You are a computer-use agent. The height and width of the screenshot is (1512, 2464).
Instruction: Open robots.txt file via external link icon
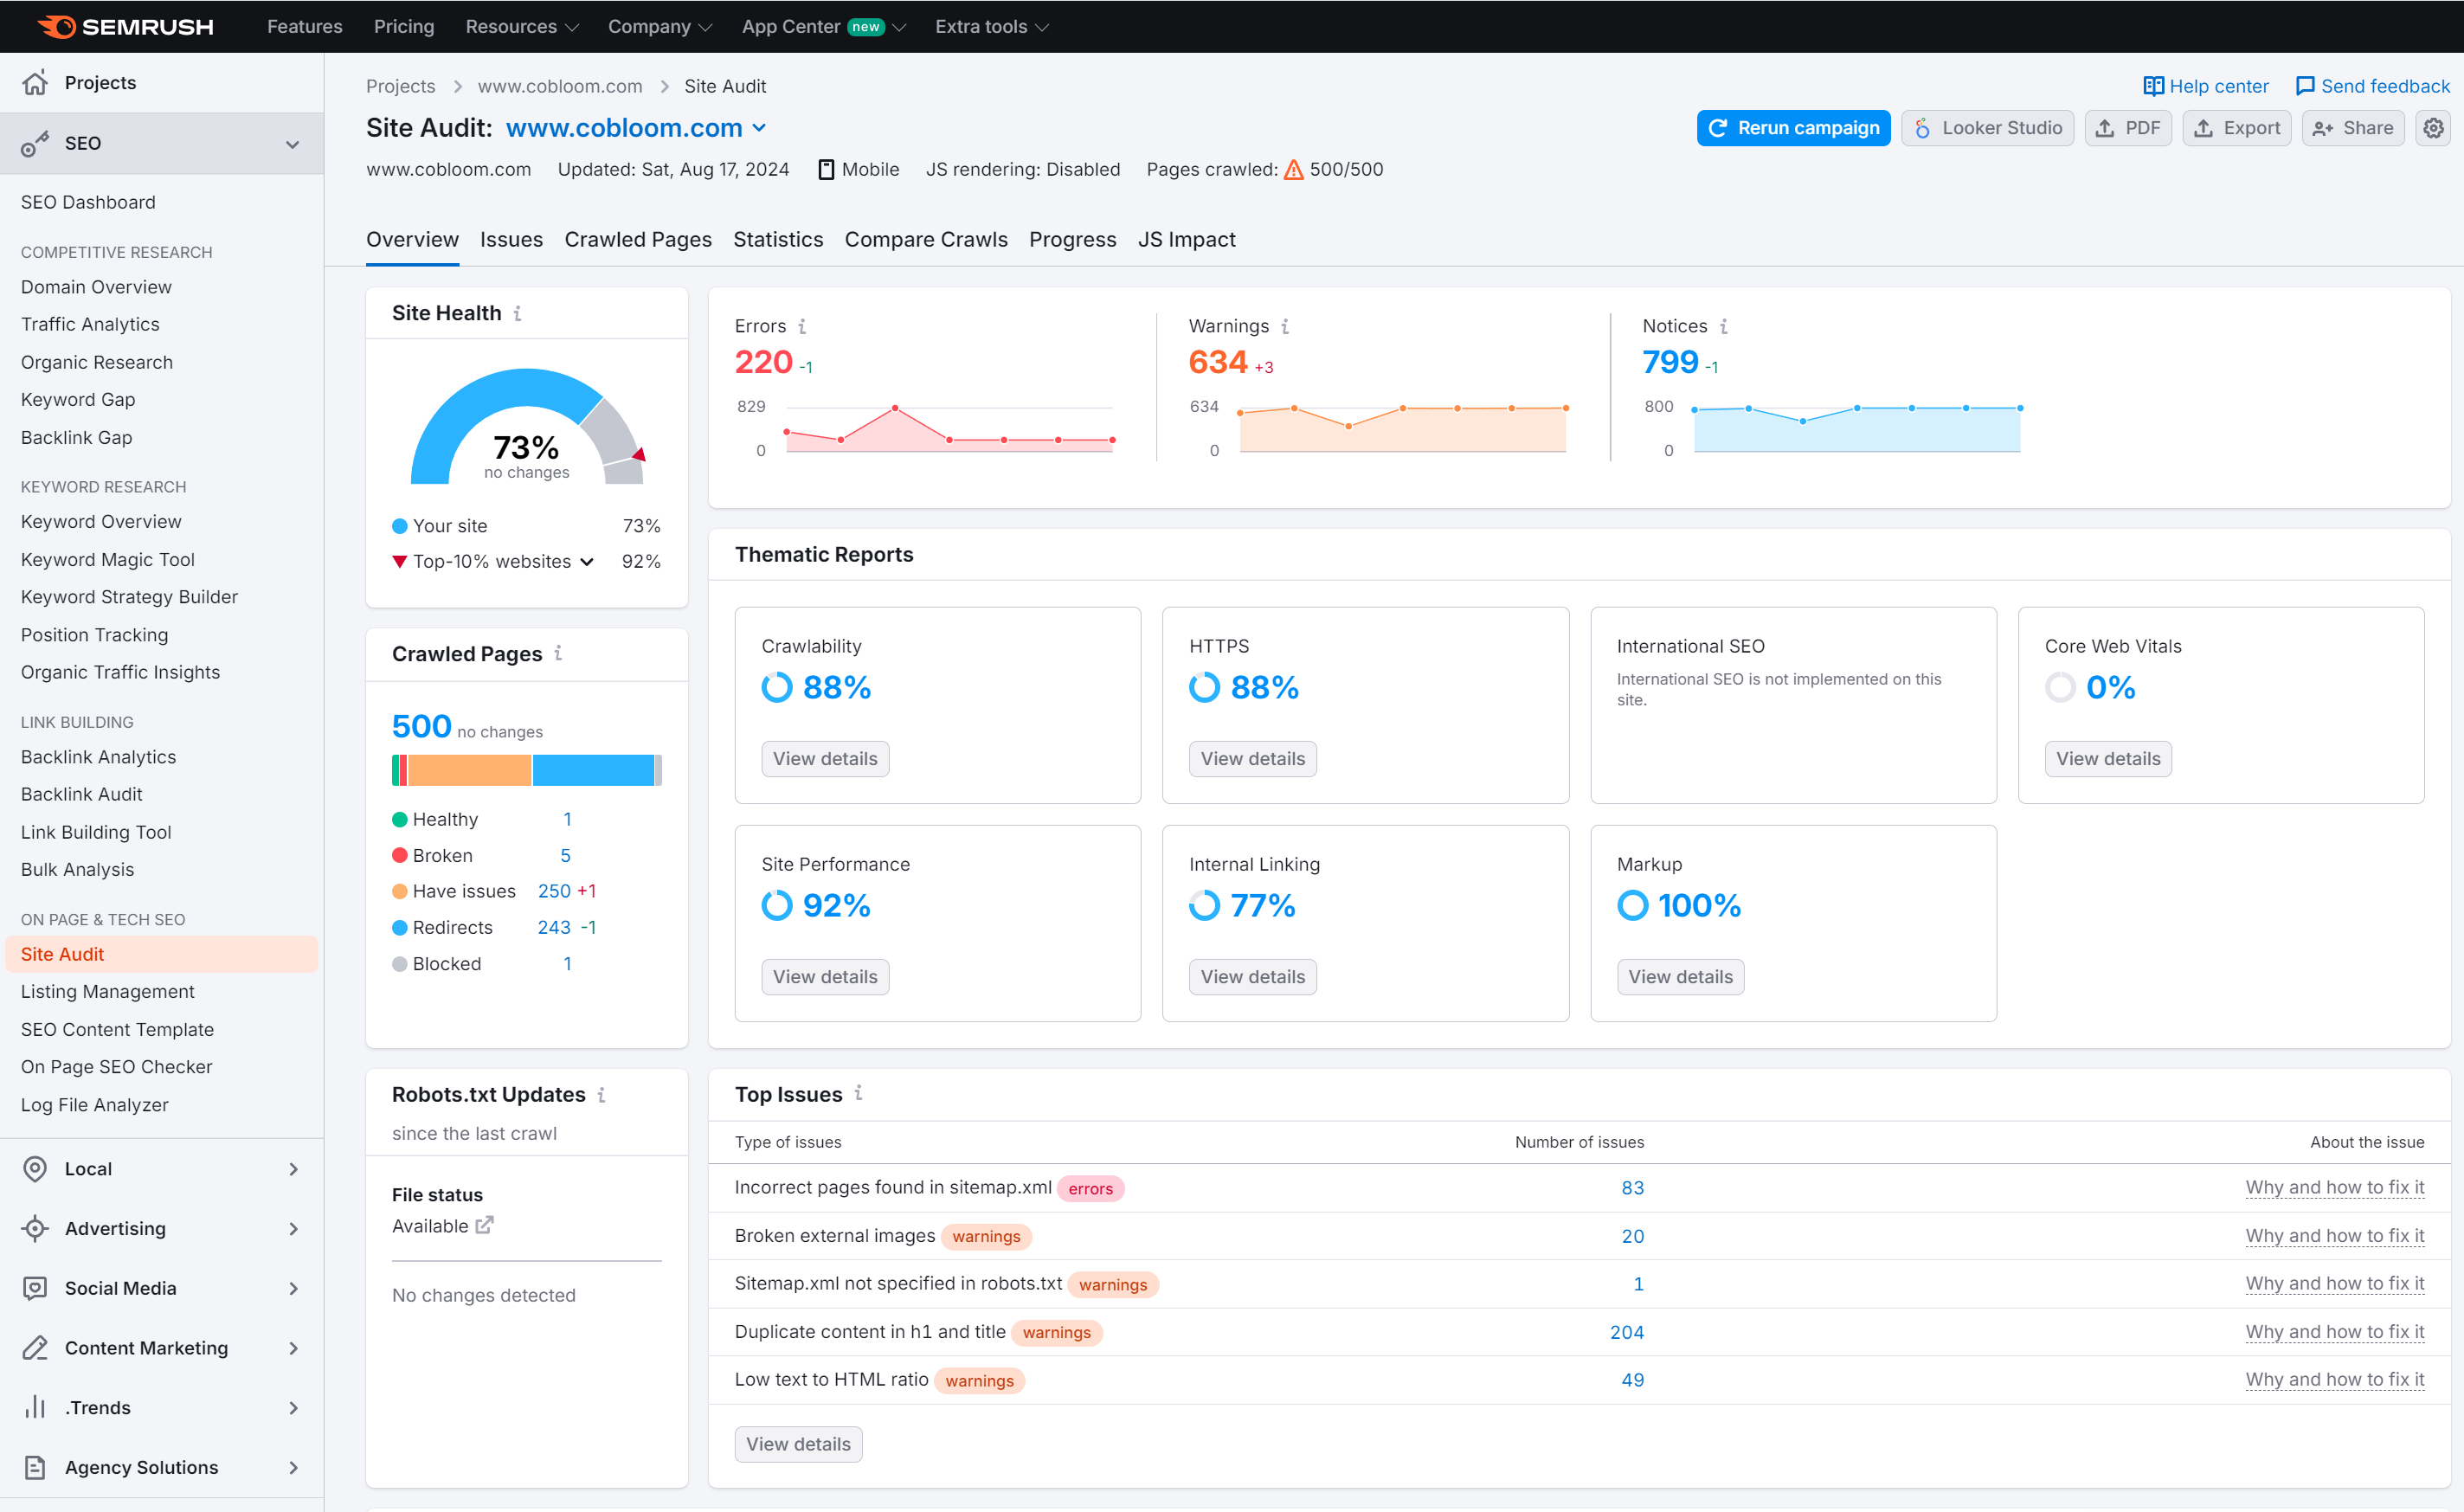tap(484, 1225)
